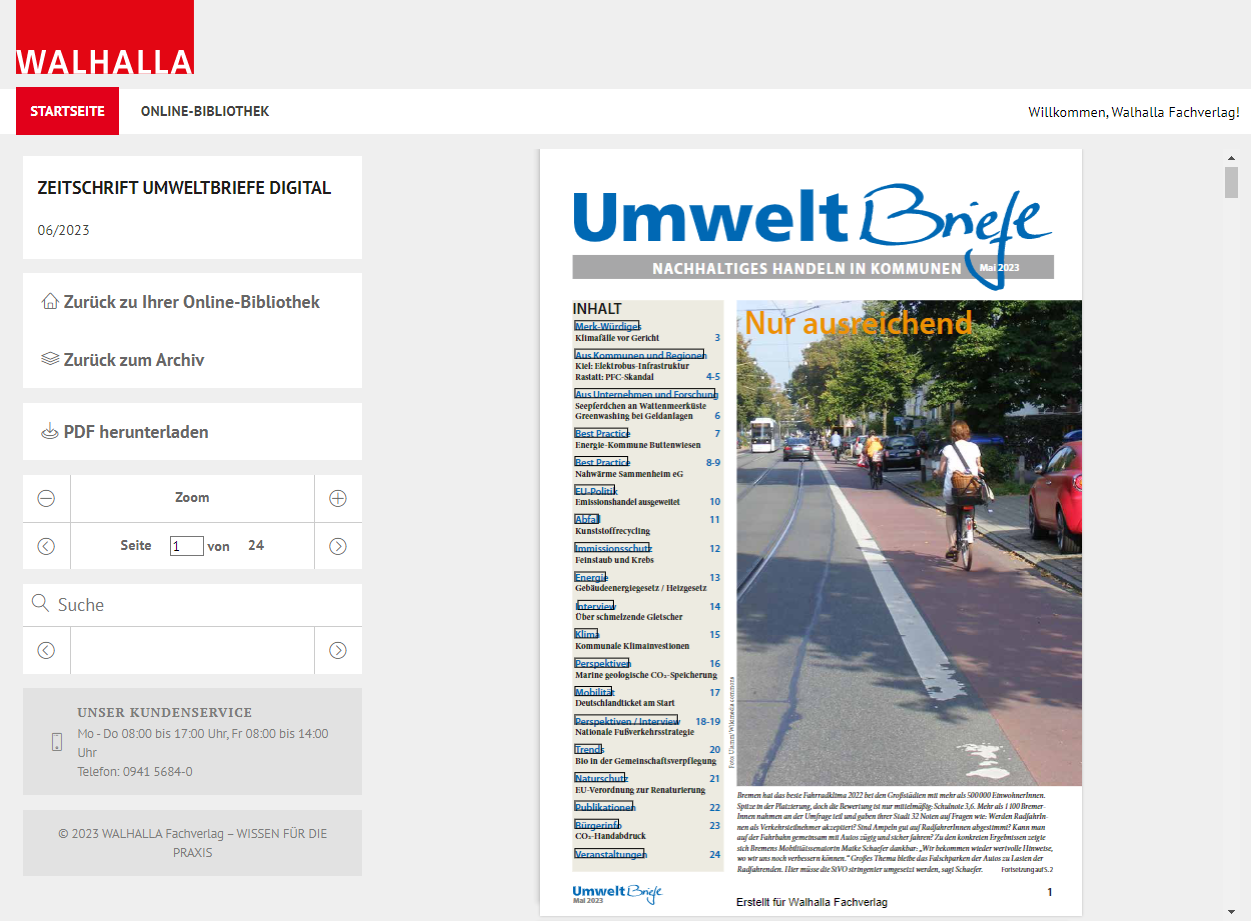The width and height of the screenshot is (1251, 921).
Task: Zoom in with the plus icon
Action: point(338,498)
